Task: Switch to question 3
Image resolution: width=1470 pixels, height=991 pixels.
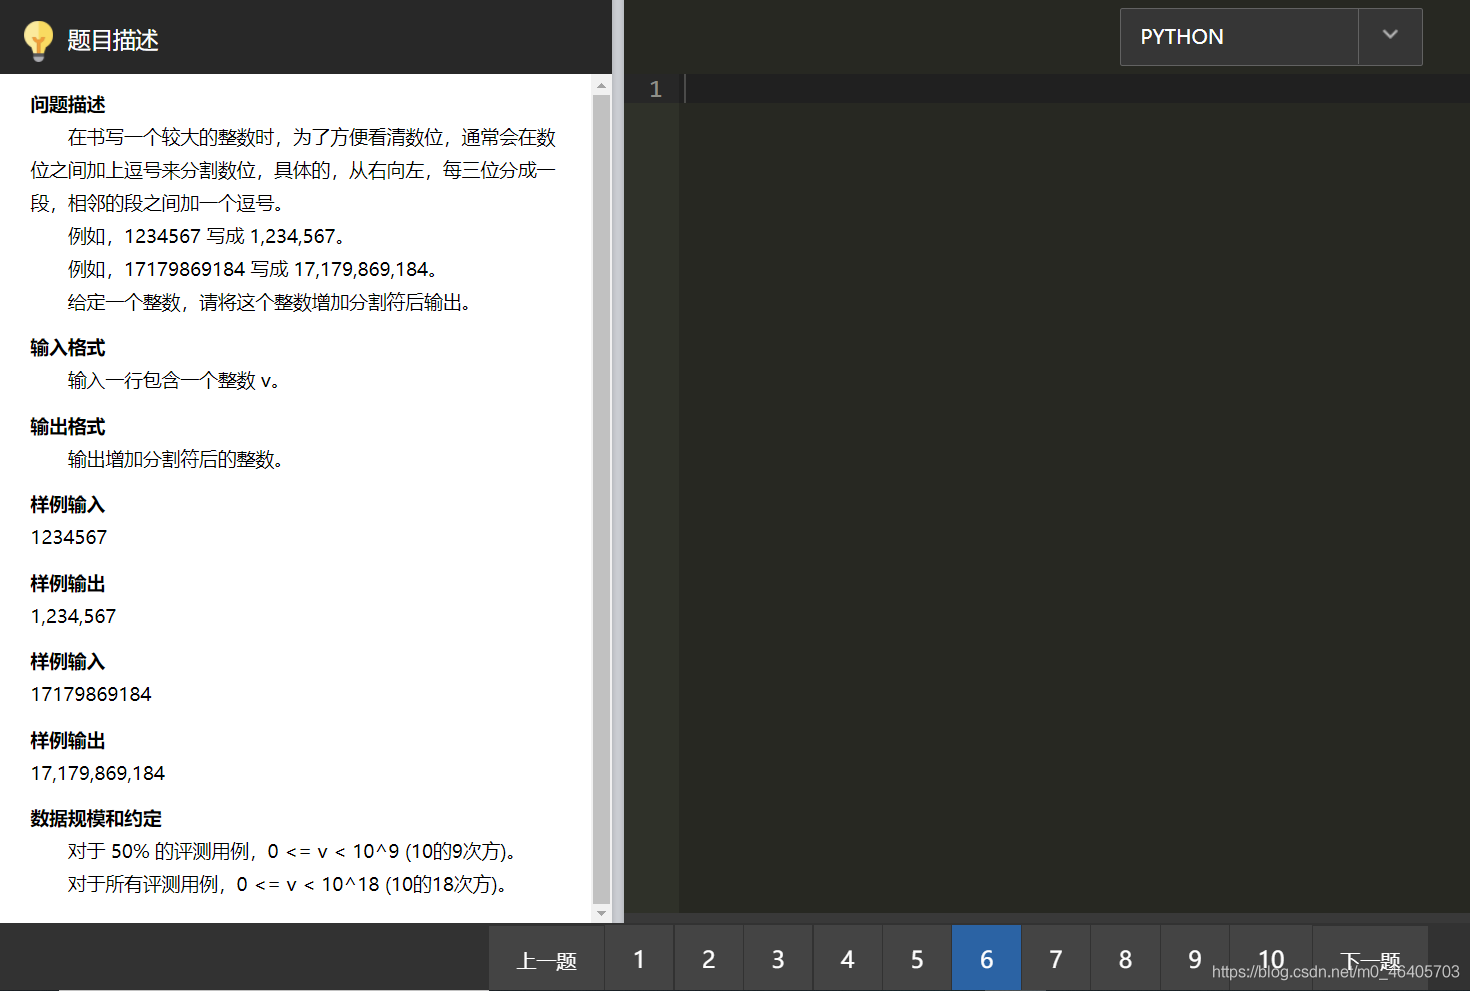Action: [x=778, y=960]
